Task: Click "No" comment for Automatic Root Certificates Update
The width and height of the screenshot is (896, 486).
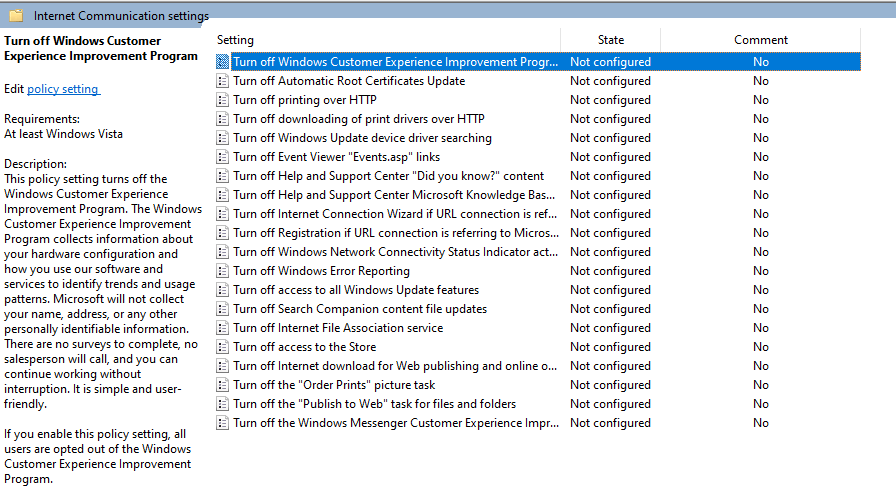Action: pos(761,81)
